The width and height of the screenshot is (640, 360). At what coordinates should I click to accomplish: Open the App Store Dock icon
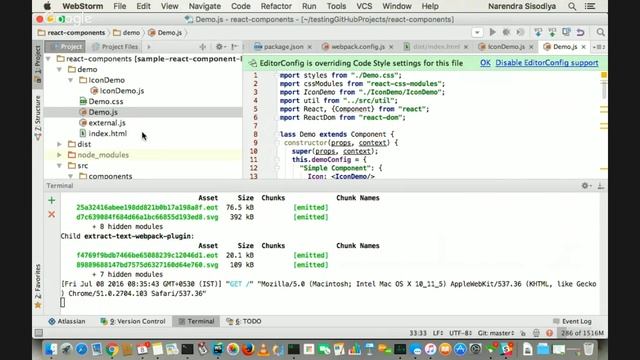pos(460,349)
